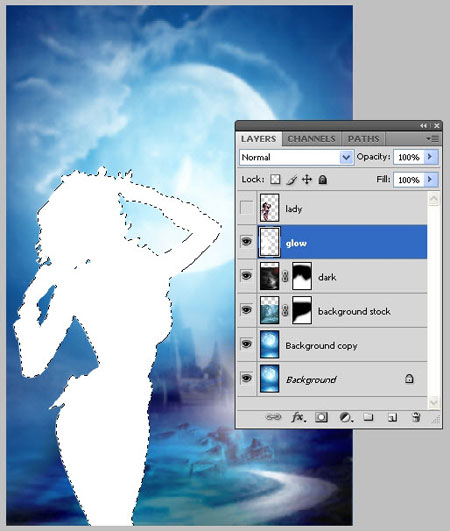Create a new layer group

click(x=368, y=417)
